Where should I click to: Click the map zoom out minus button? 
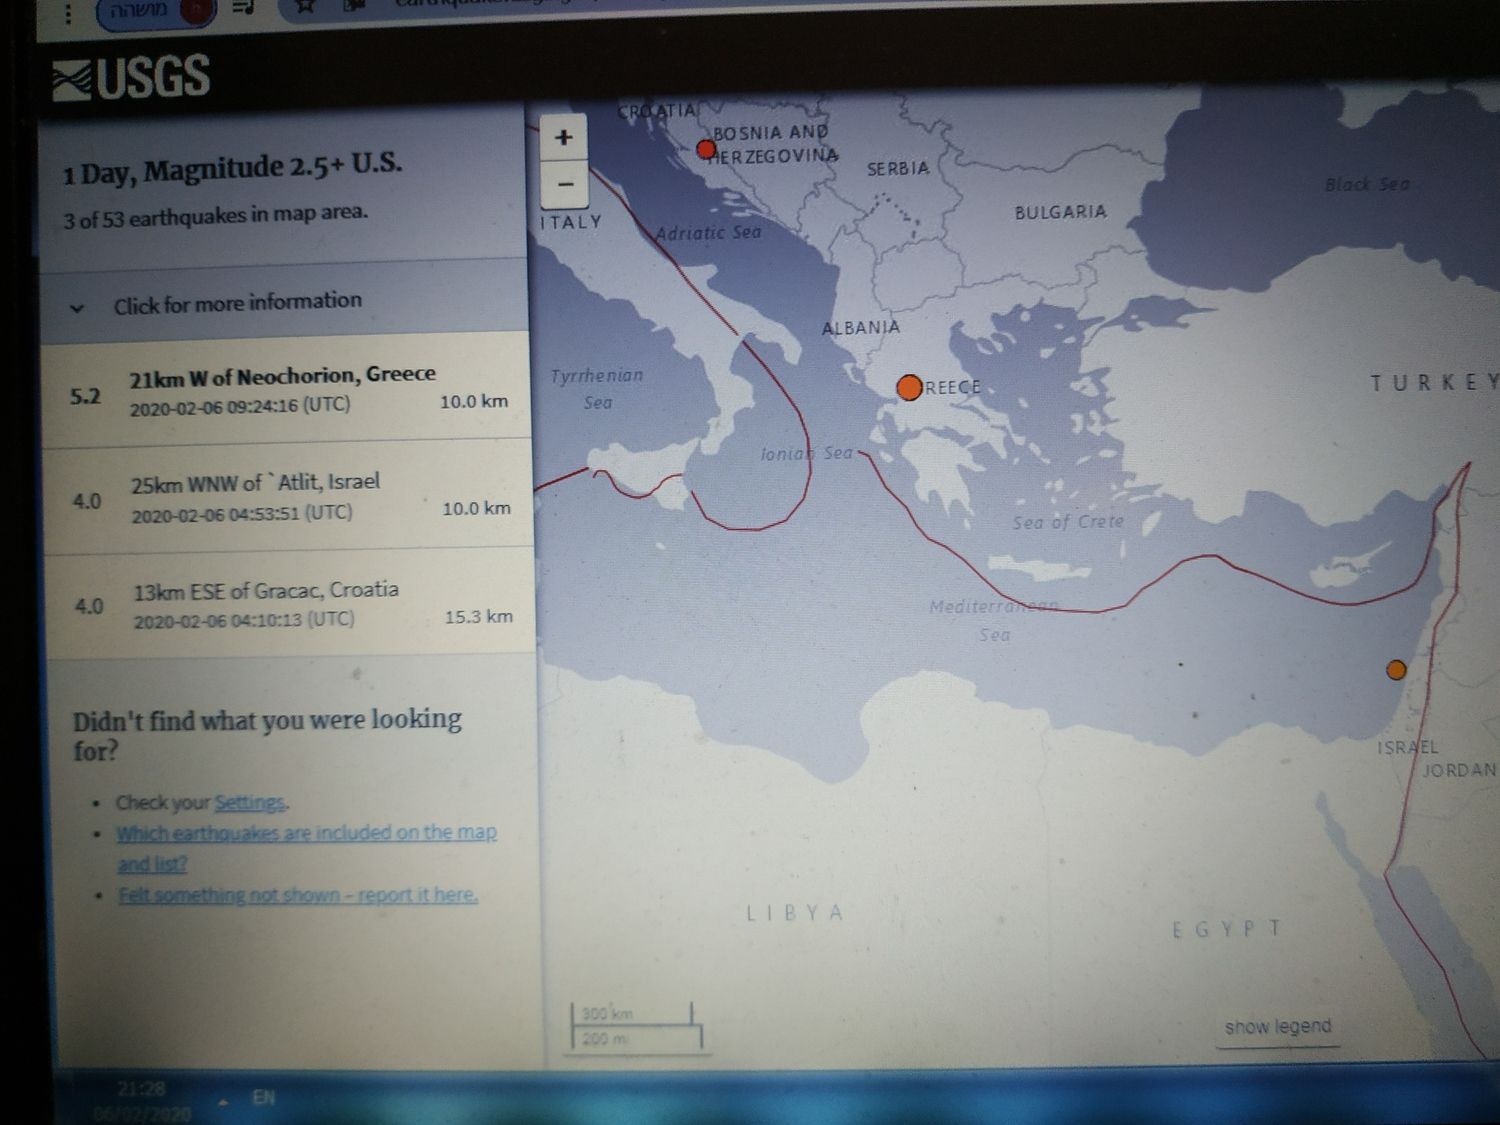pos(565,185)
